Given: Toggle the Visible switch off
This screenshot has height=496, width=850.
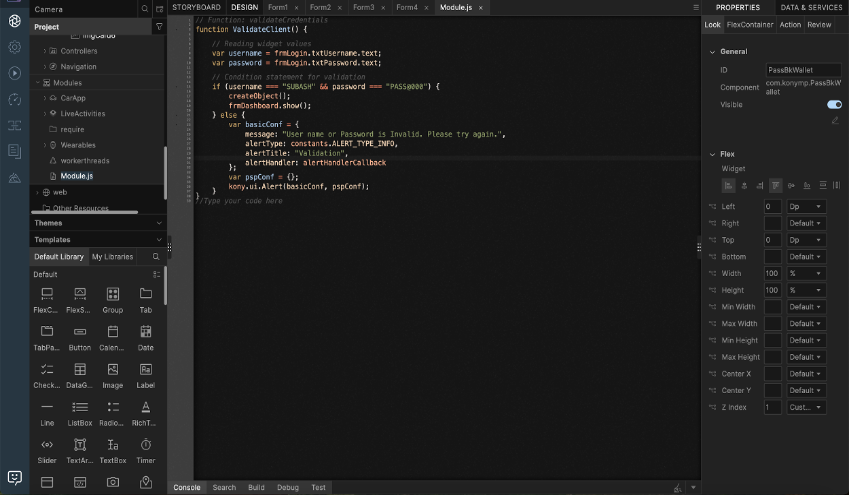Looking at the screenshot, I should point(833,104).
